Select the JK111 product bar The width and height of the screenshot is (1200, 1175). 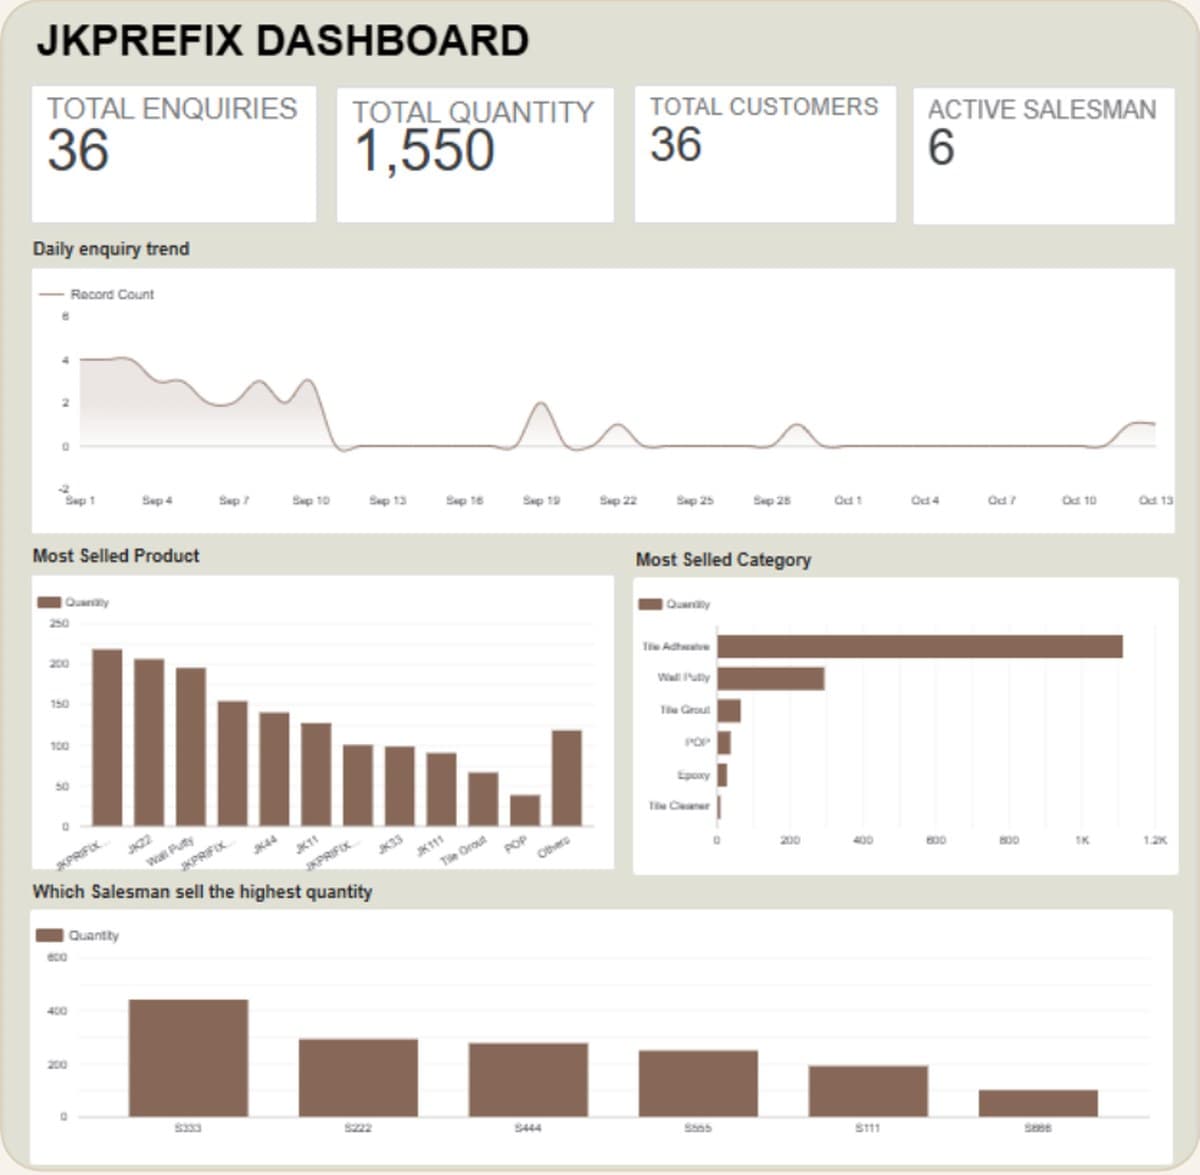[x=441, y=790]
